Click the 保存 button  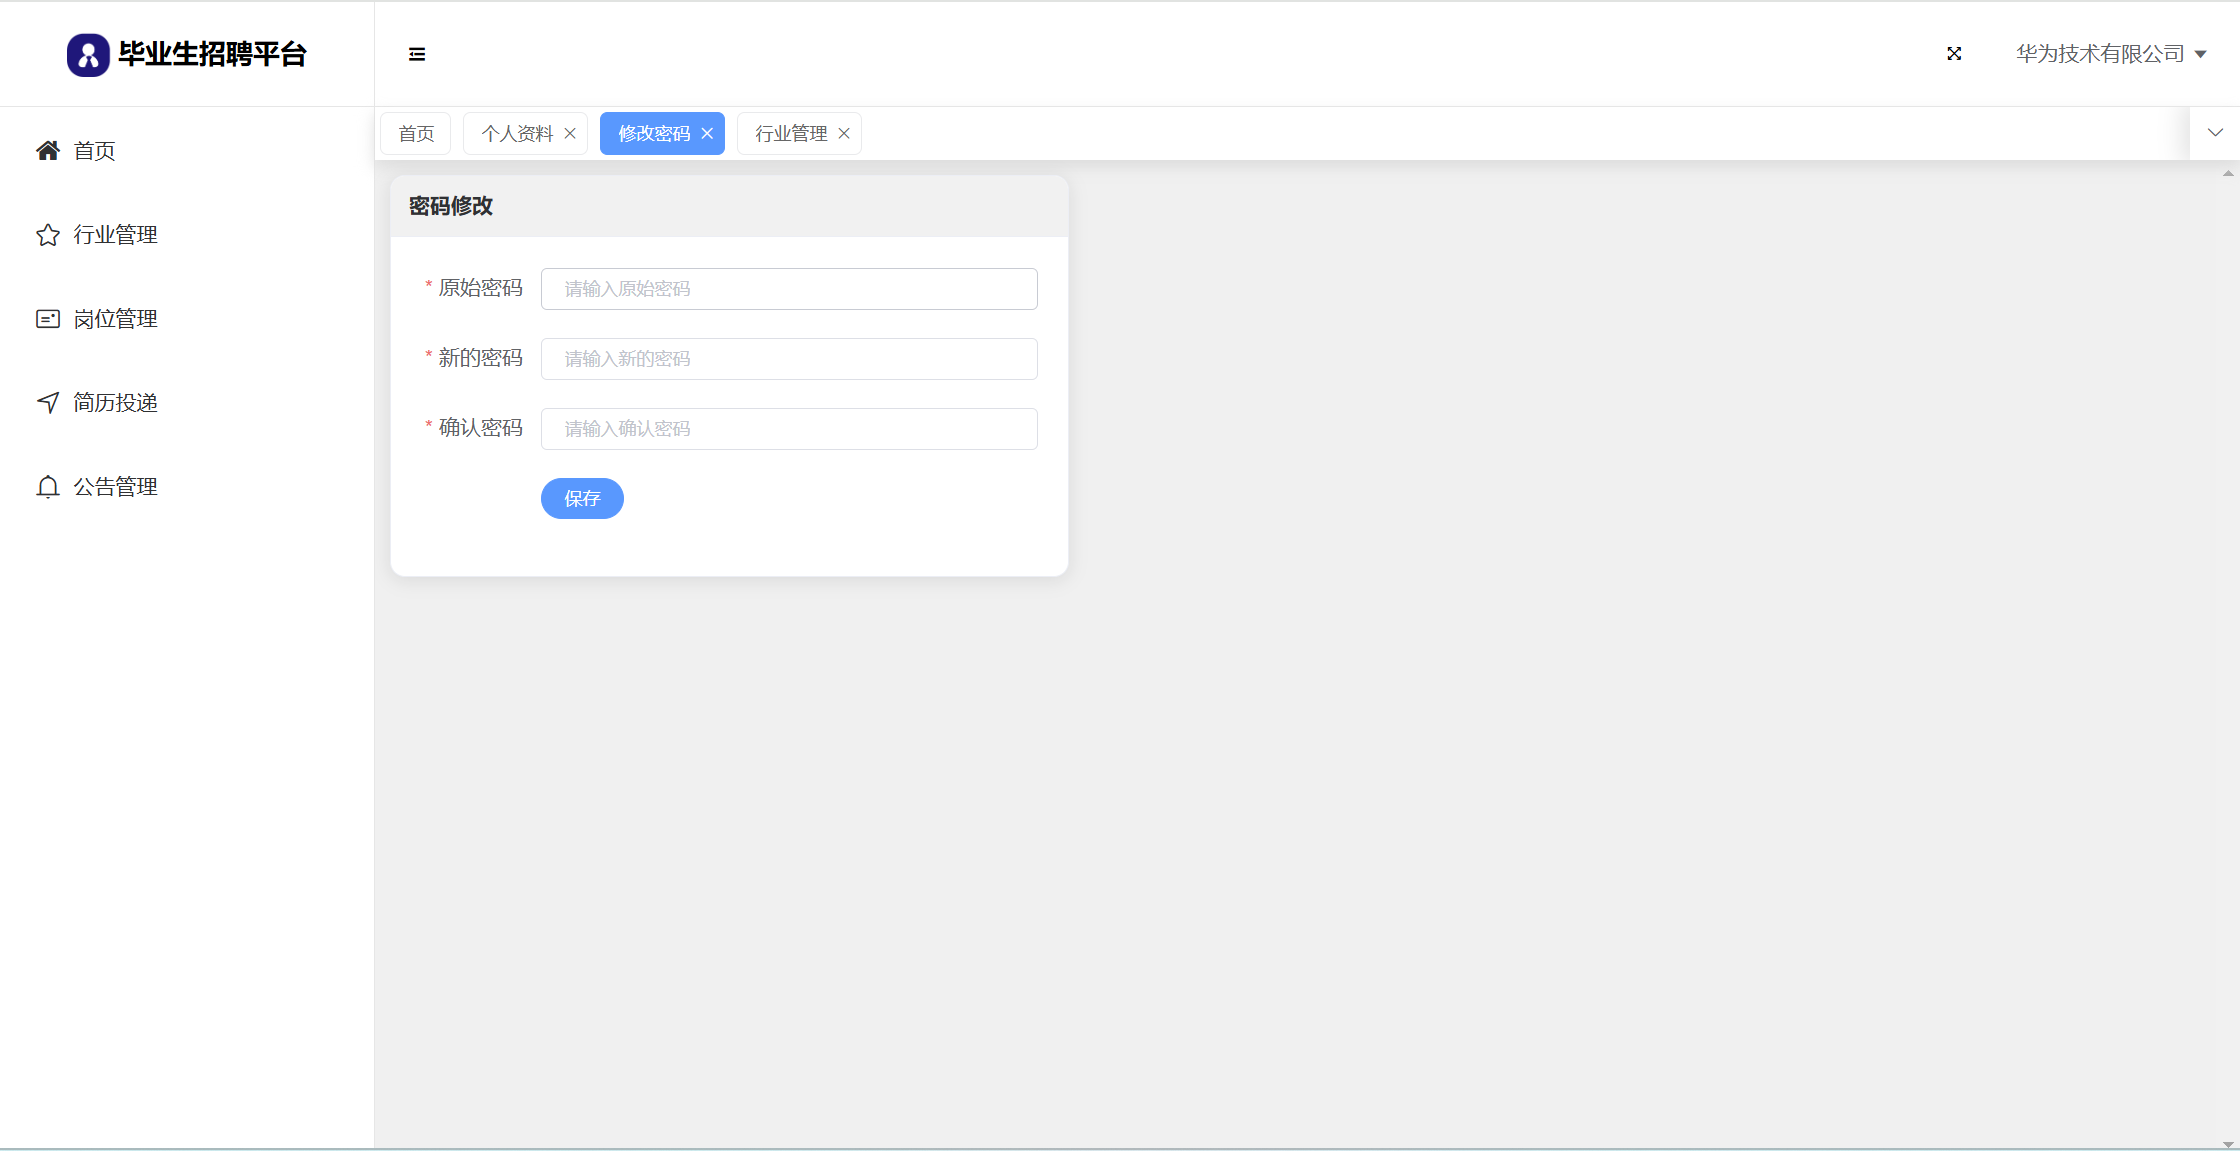click(582, 498)
